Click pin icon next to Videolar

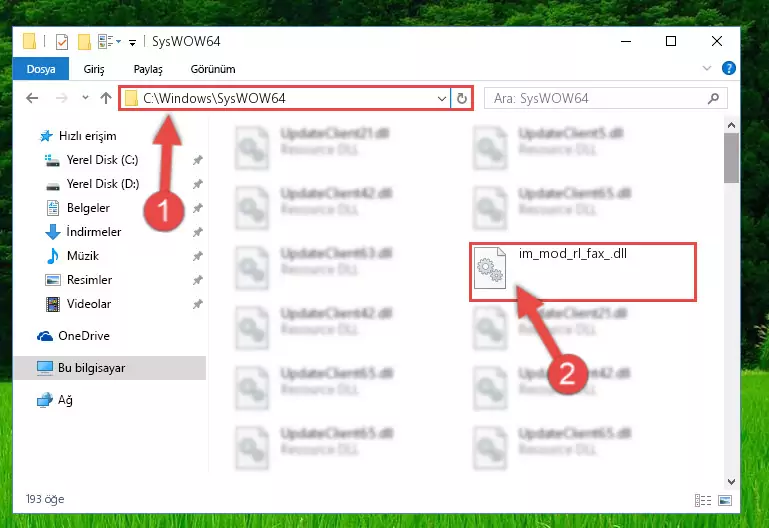tap(198, 304)
